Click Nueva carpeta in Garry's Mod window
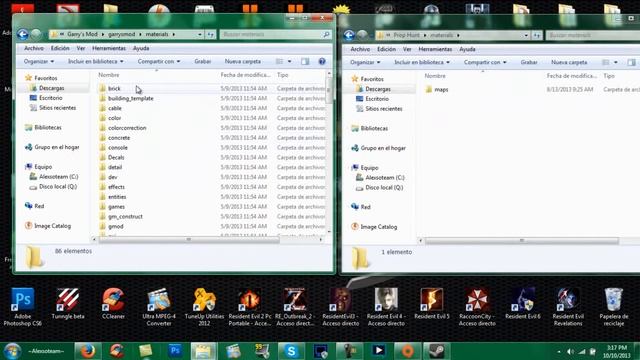This screenshot has height=360, width=640. tap(242, 61)
